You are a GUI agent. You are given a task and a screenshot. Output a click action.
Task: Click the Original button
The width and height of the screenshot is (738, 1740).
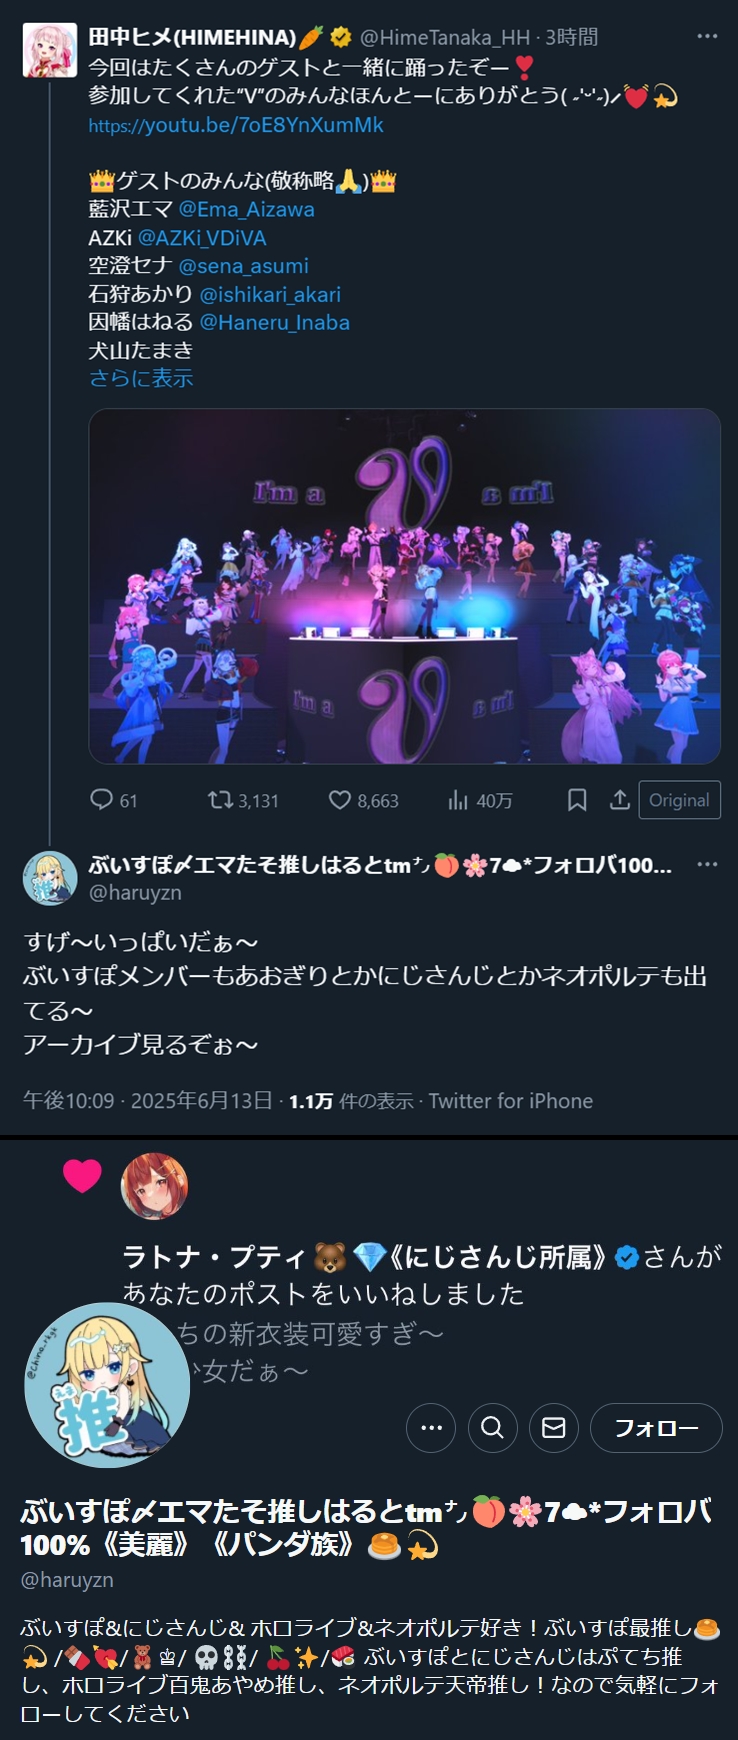tap(679, 800)
